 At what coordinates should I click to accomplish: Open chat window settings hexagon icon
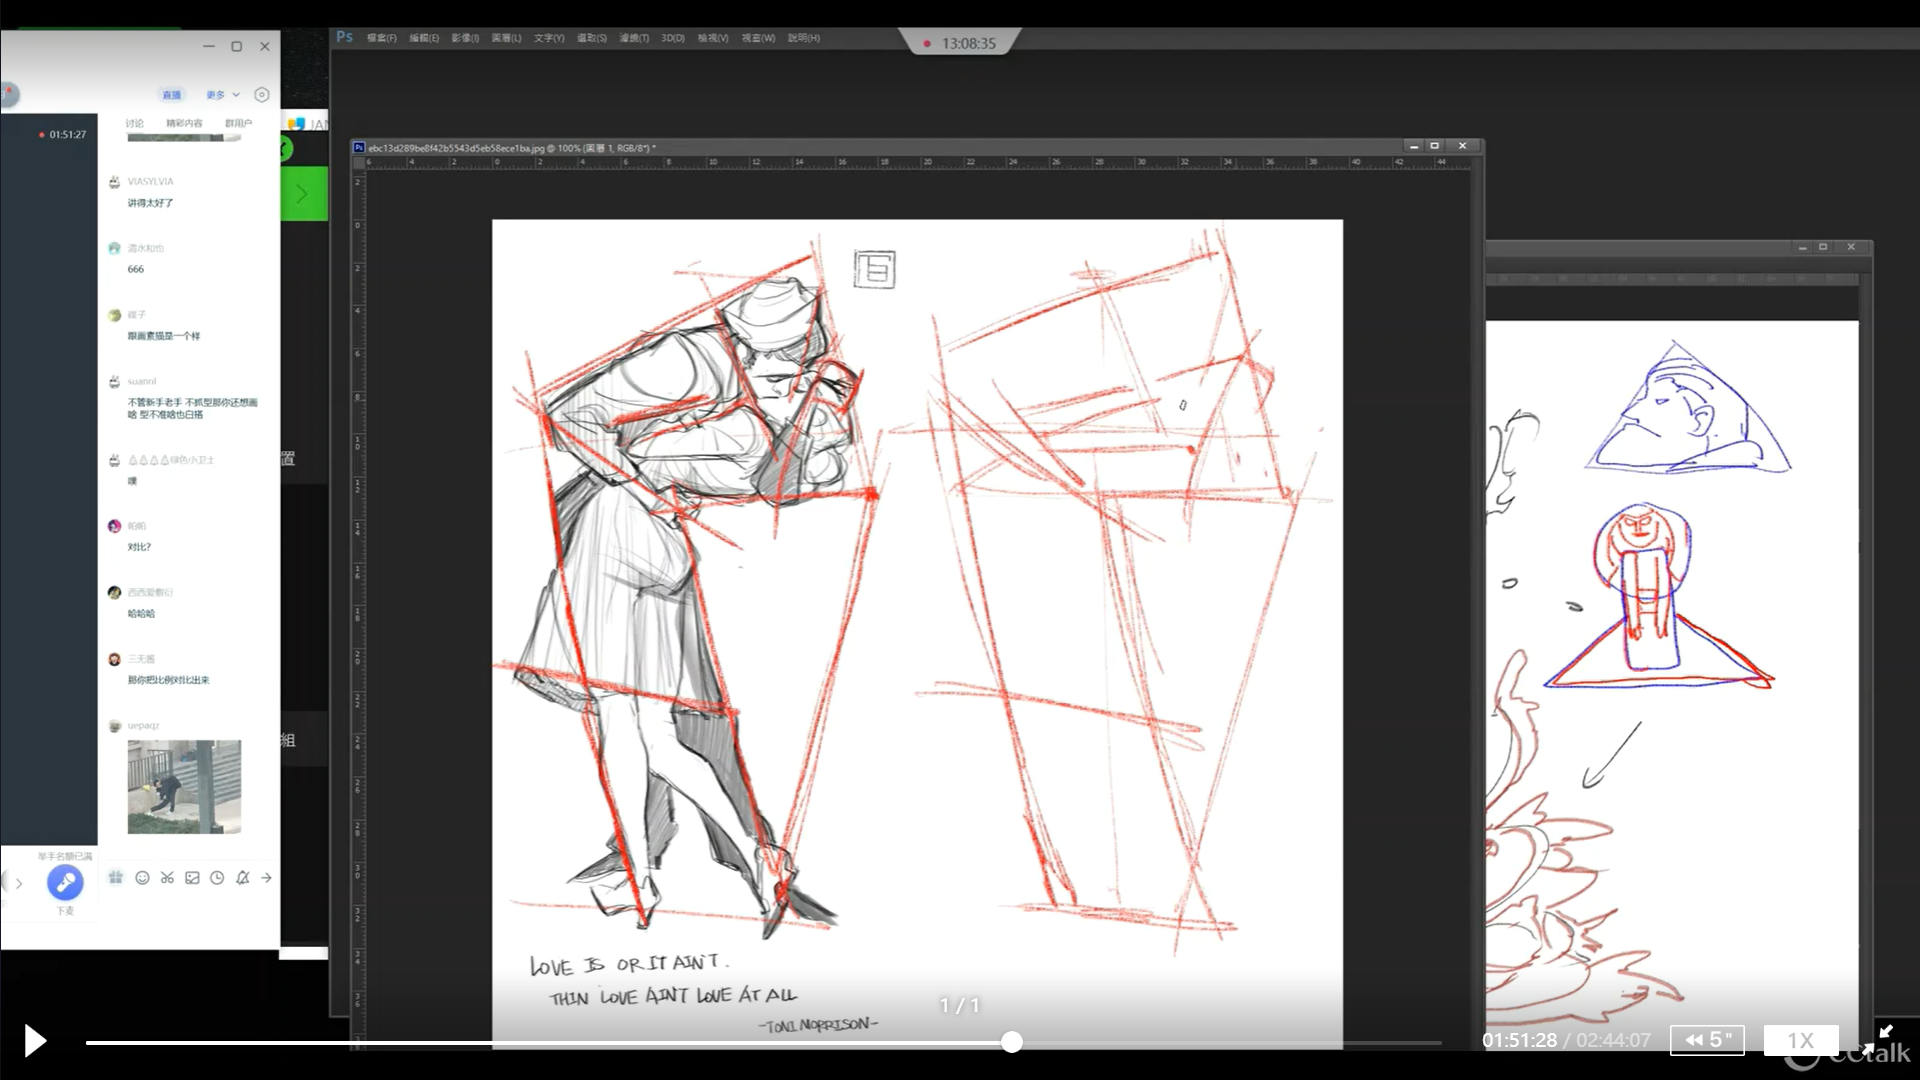coord(261,95)
